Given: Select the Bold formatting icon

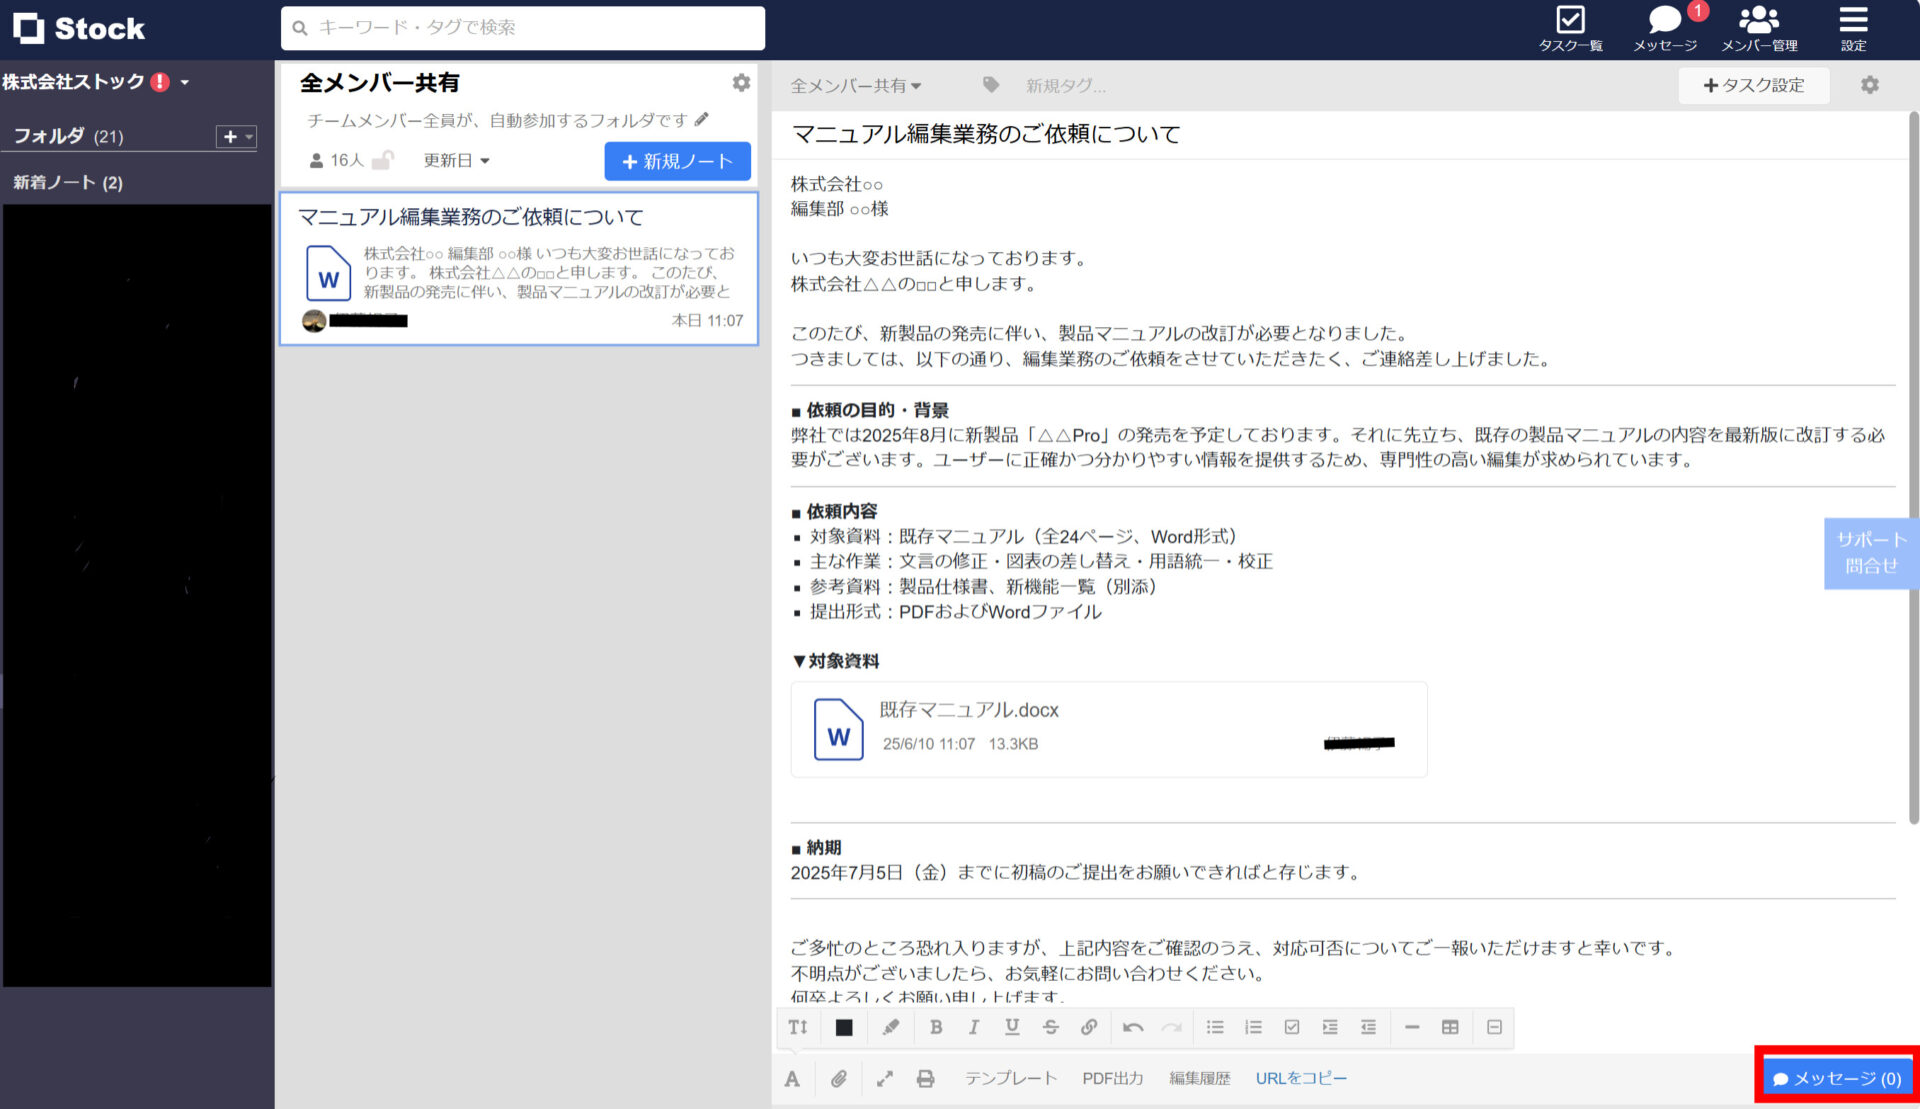Looking at the screenshot, I should (x=936, y=1027).
